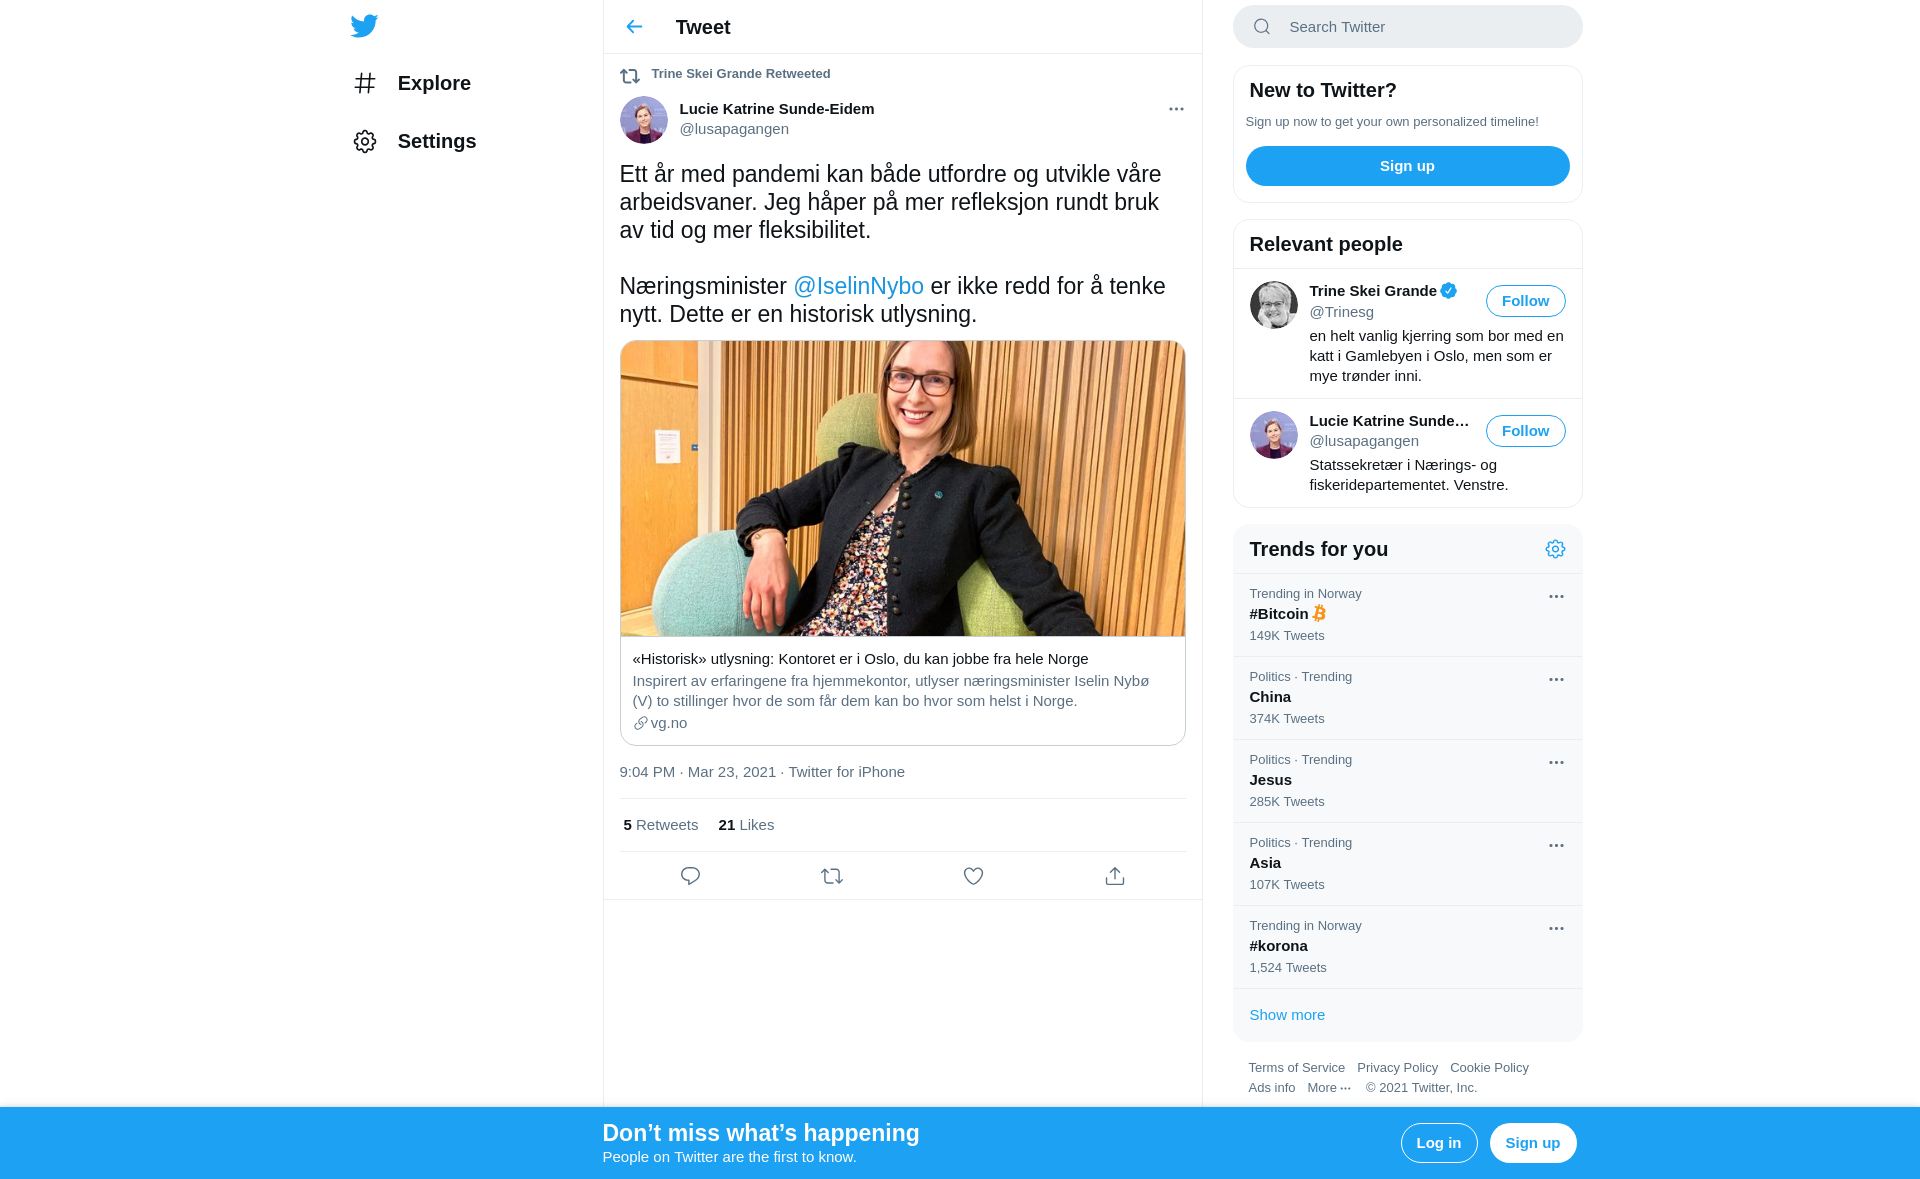Follow Trine Skei Grande
1920x1179 pixels.
point(1526,301)
